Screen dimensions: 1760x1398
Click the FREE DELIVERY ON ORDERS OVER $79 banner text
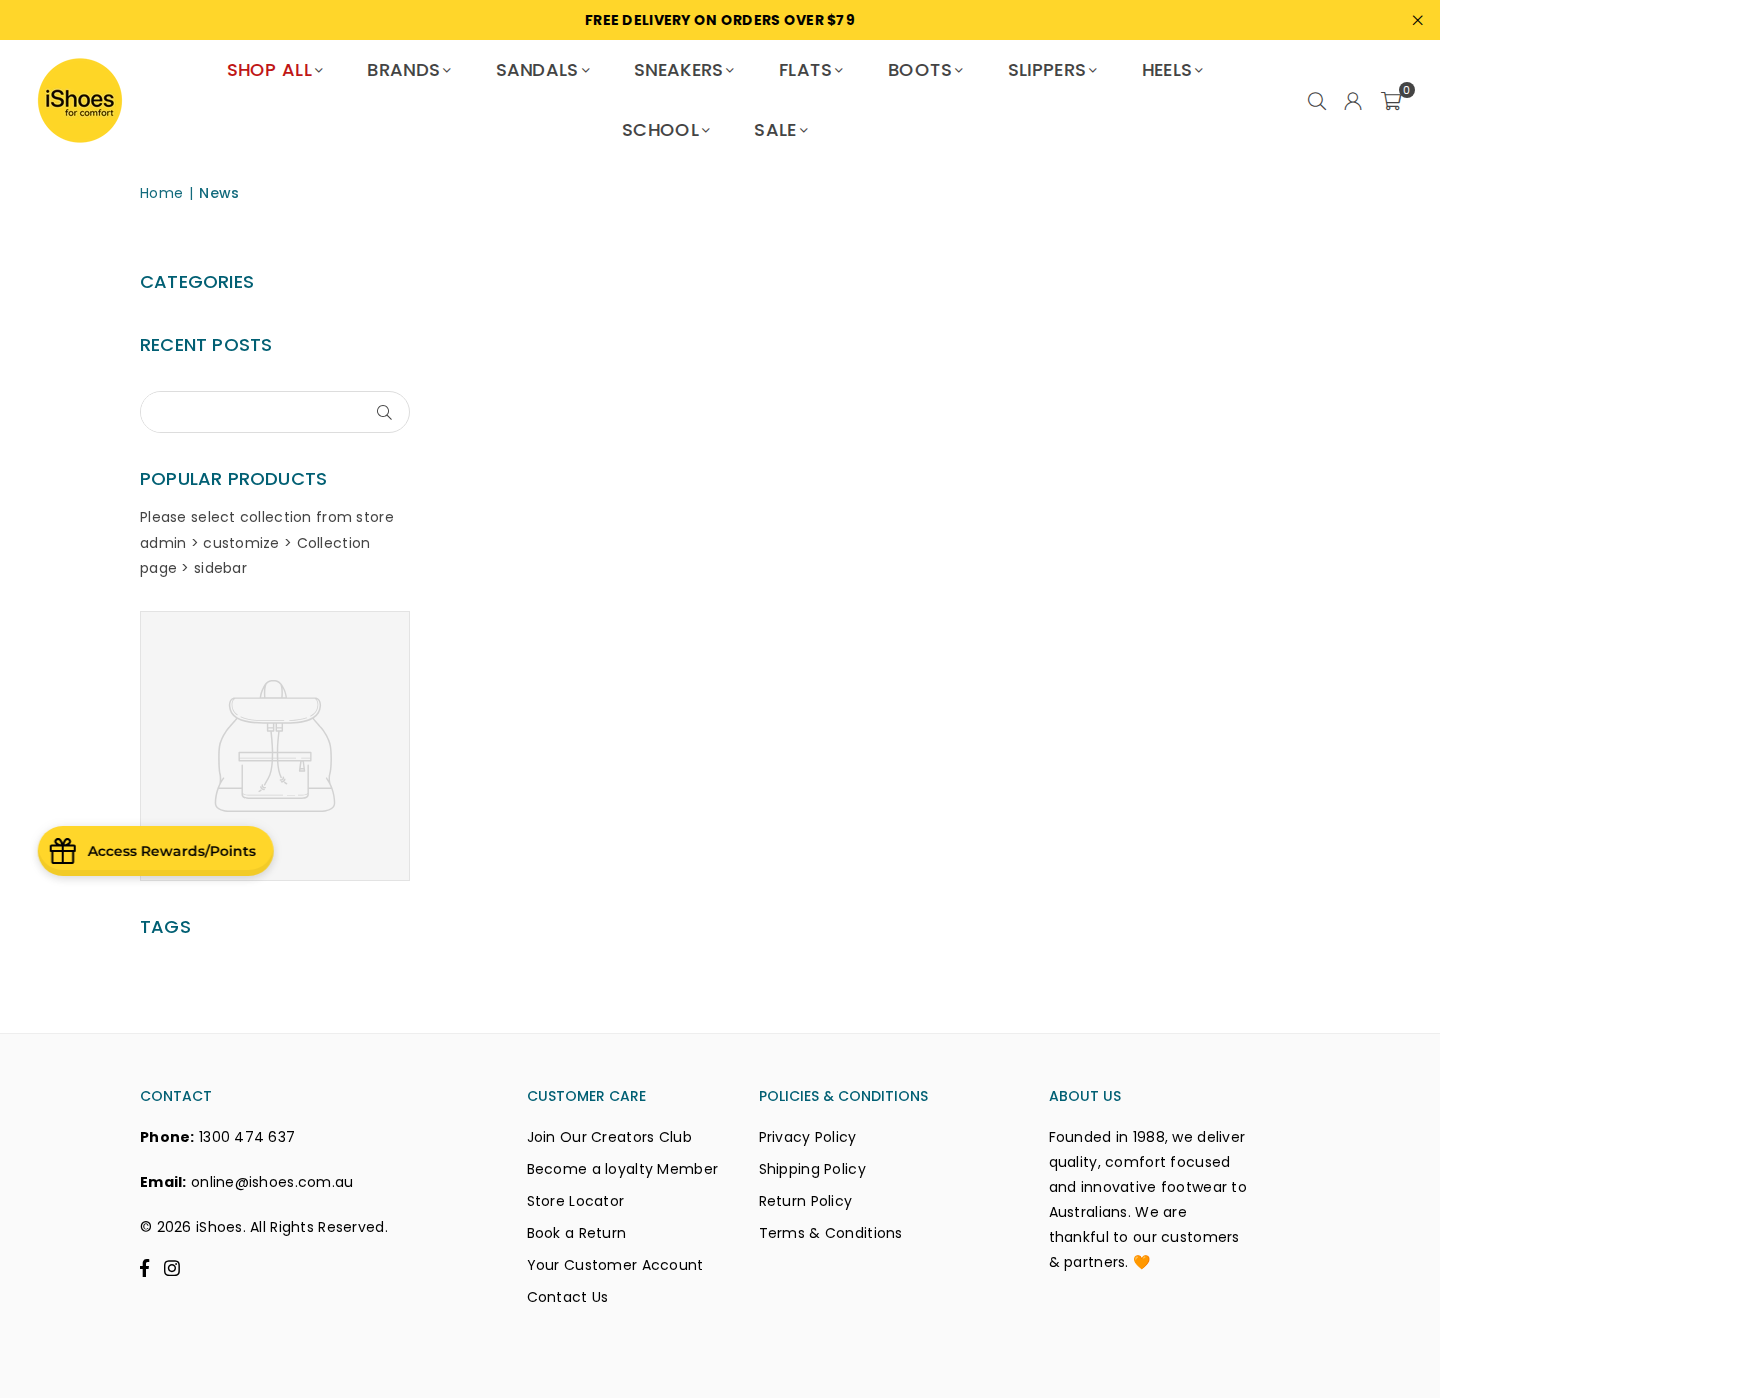coord(720,20)
